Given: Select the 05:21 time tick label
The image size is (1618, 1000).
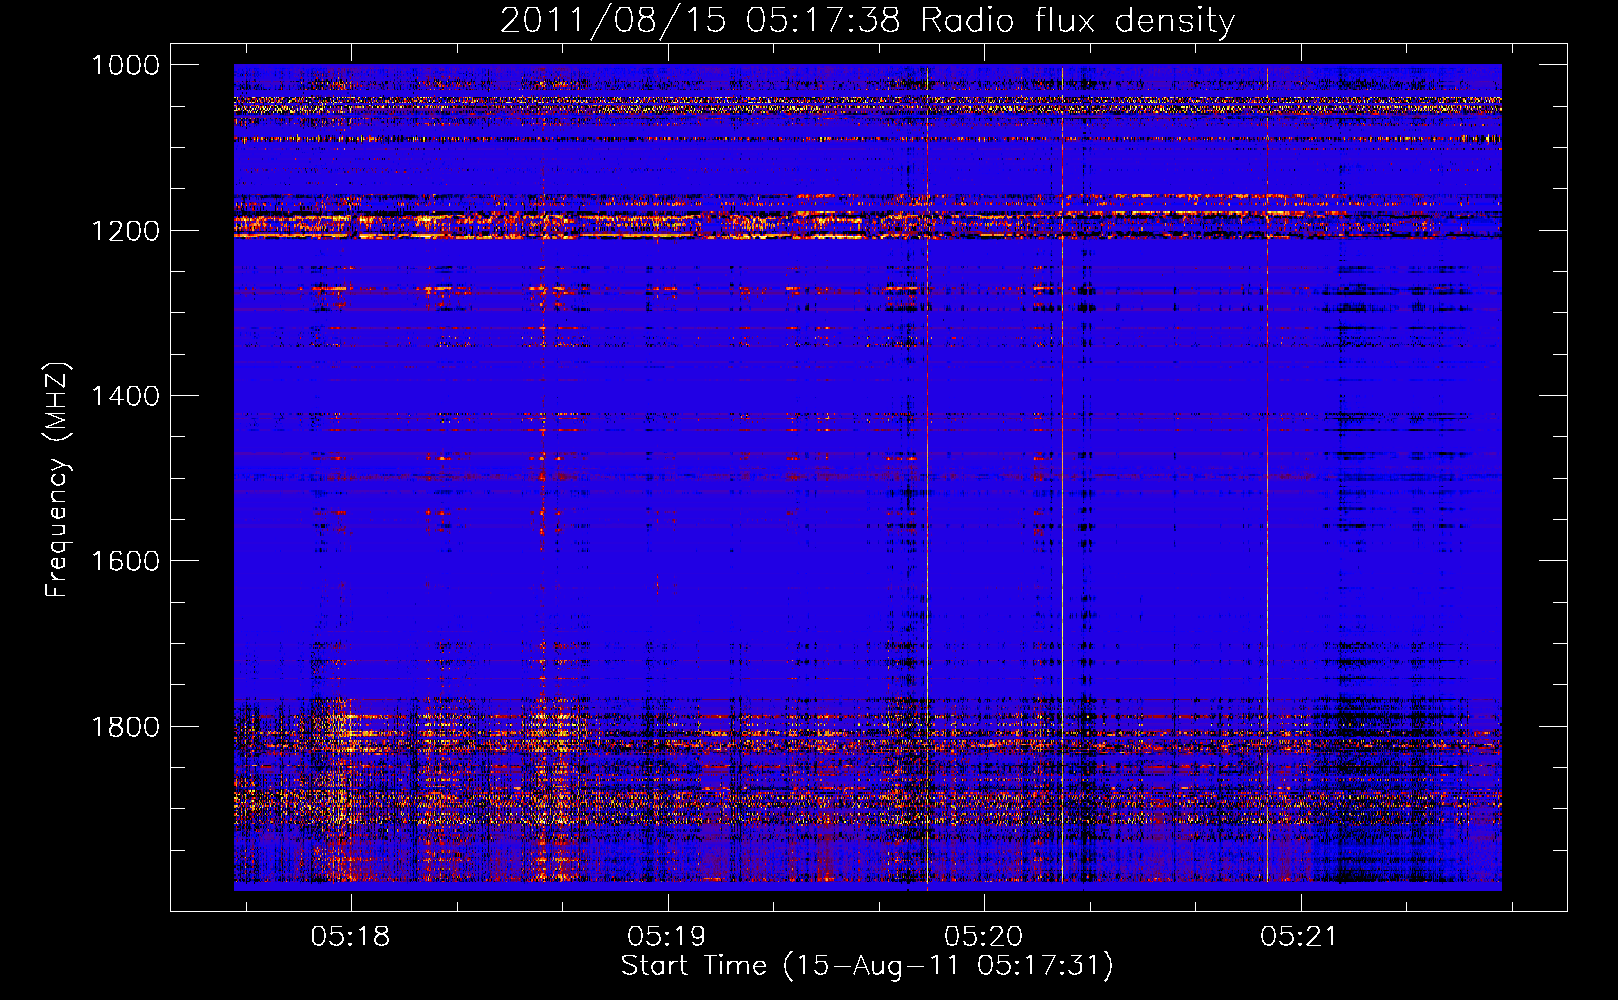Looking at the screenshot, I should click(1299, 936).
